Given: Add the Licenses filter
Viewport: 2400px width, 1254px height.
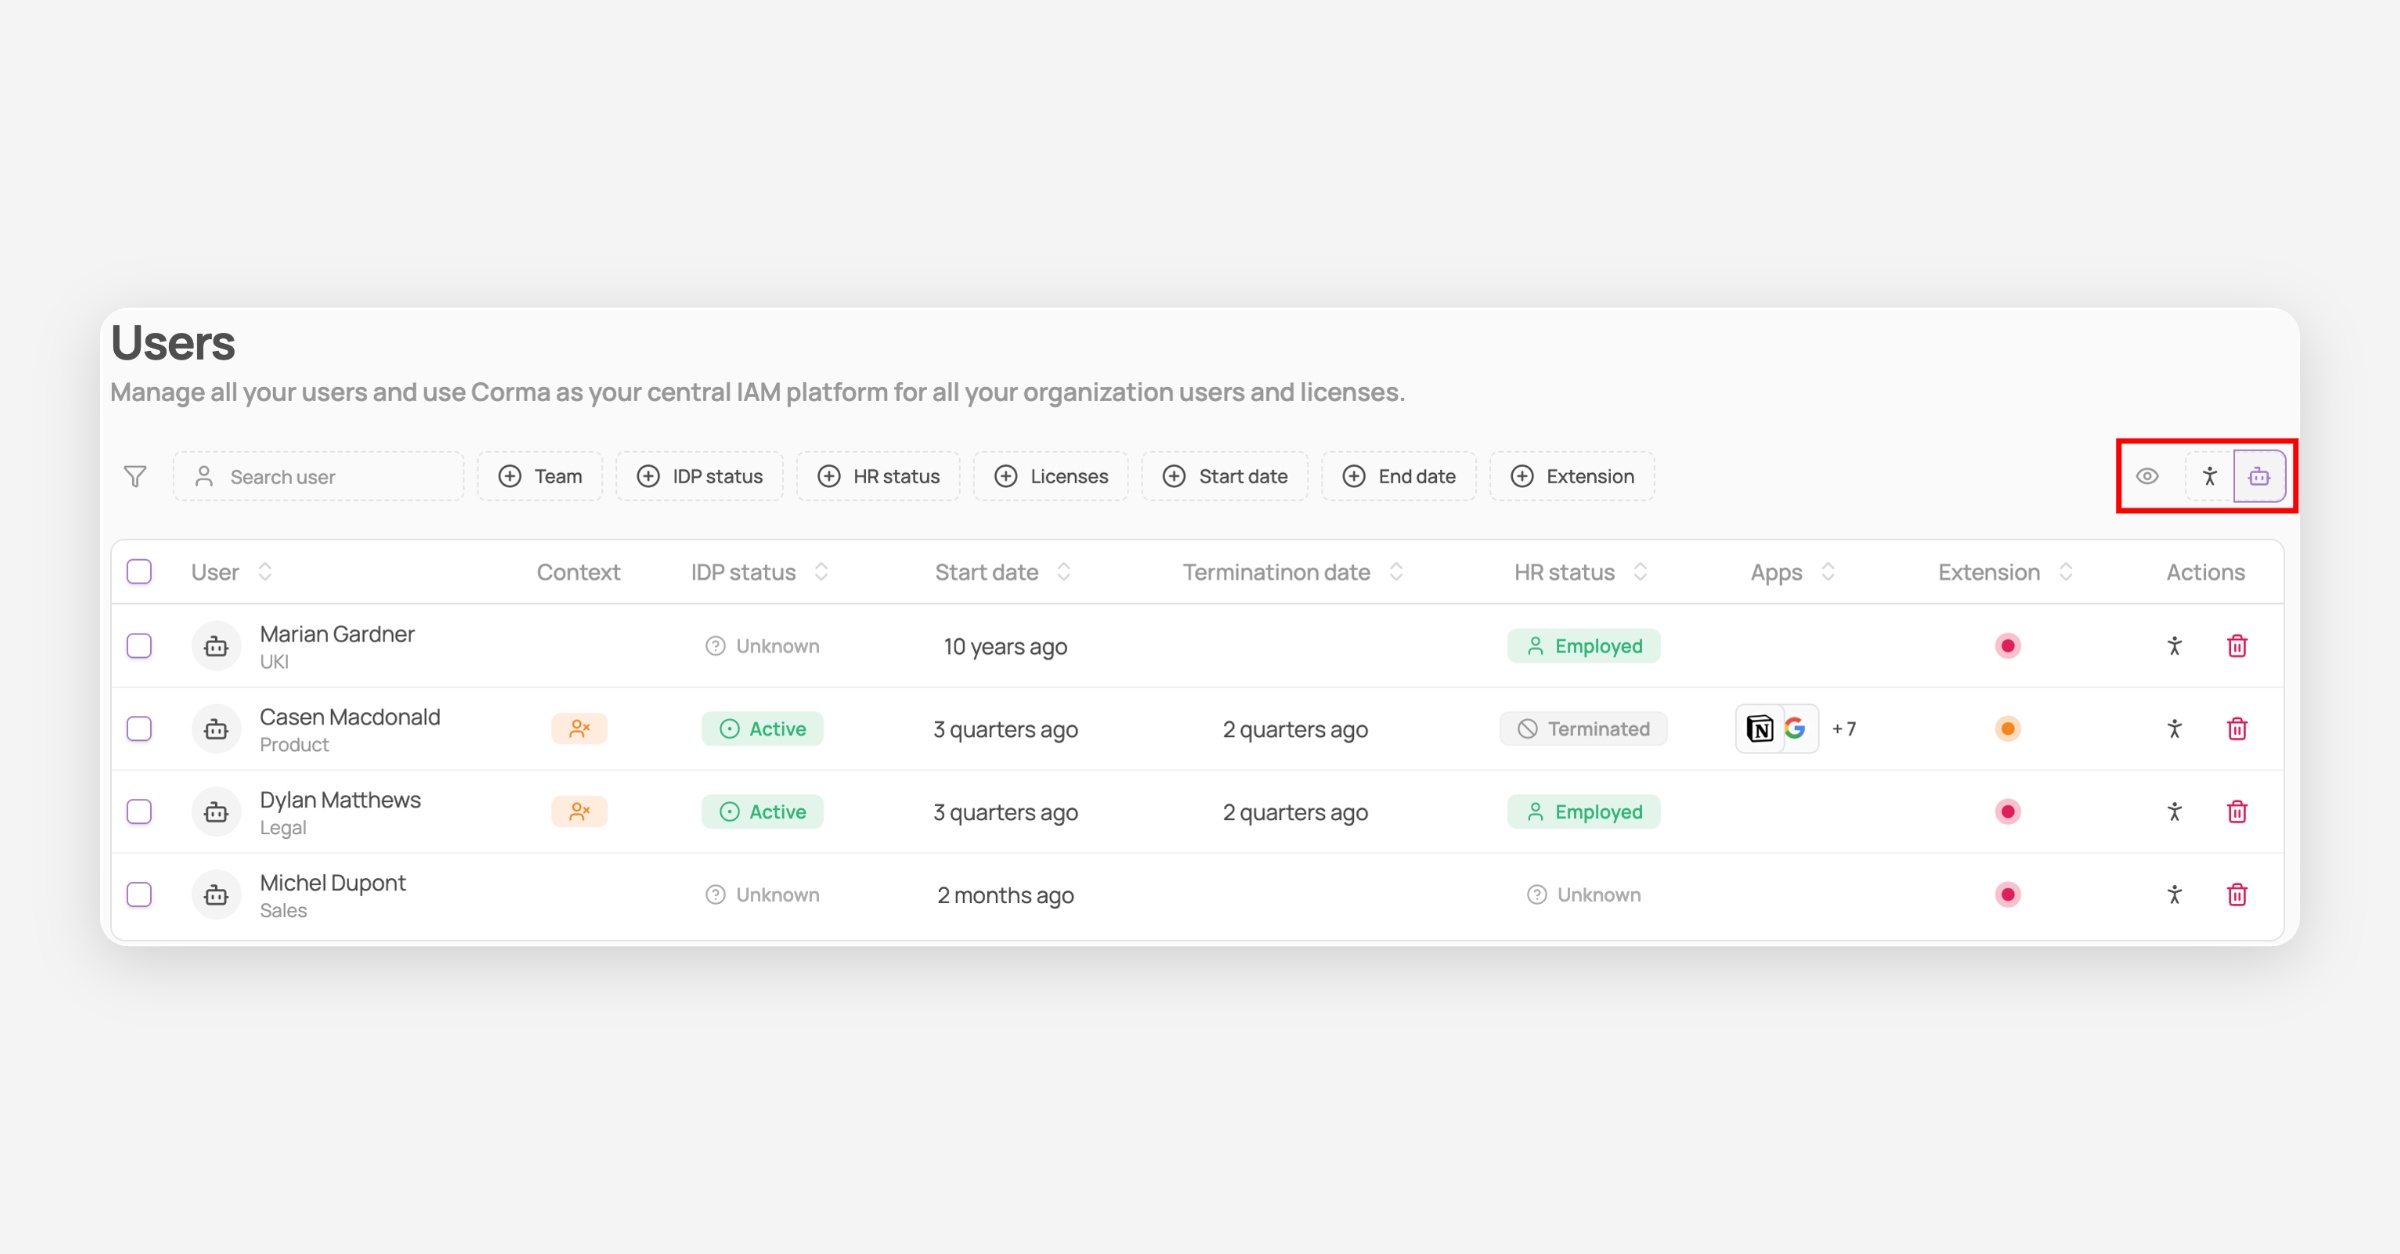Looking at the screenshot, I should 1051,476.
